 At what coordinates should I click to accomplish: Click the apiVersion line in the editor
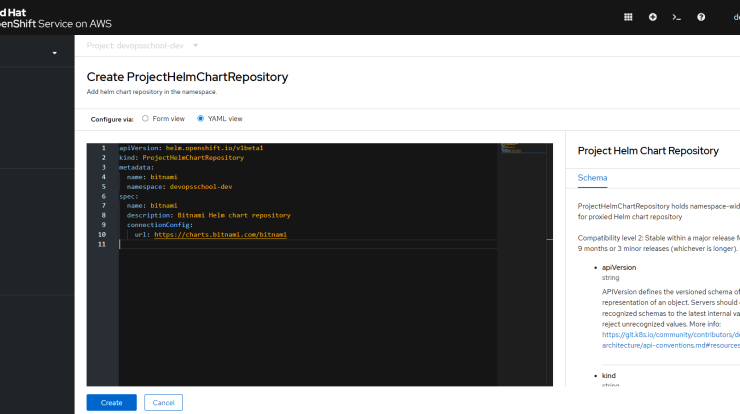click(191, 148)
